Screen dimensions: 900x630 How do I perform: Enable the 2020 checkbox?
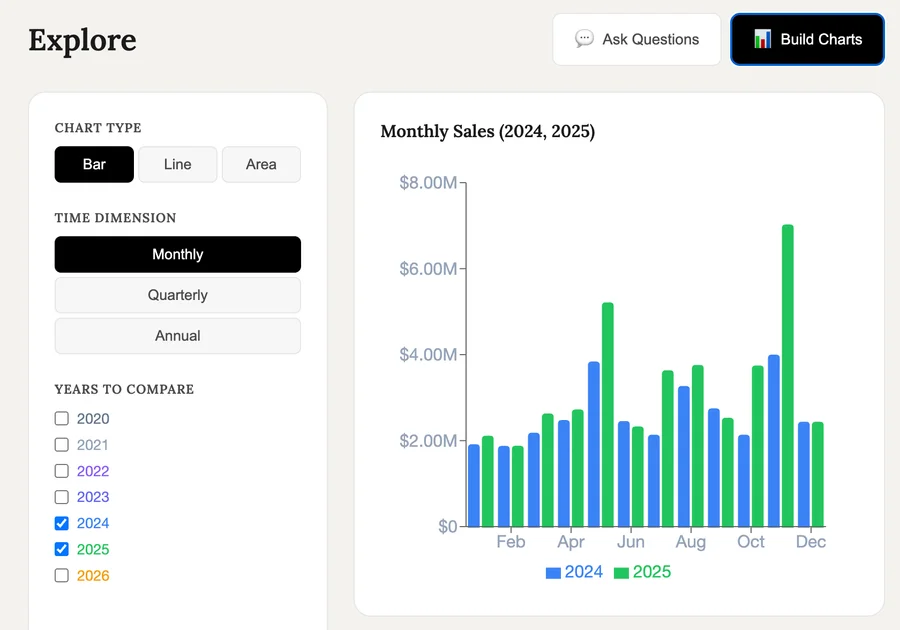pyautogui.click(x=61, y=418)
